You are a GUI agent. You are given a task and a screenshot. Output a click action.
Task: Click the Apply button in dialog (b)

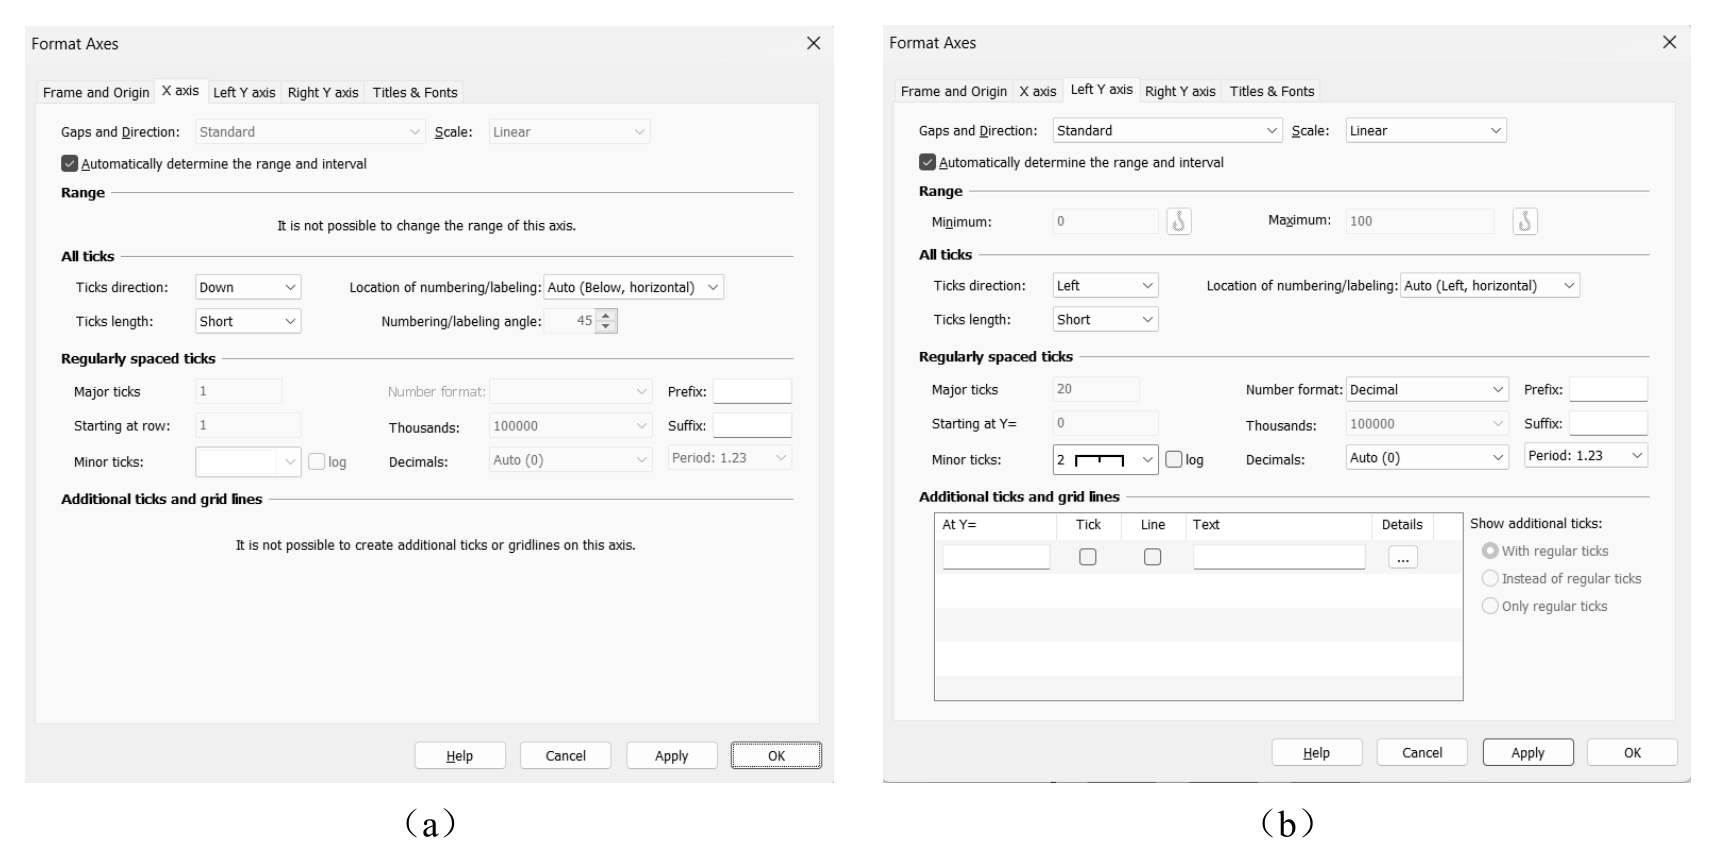click(1527, 753)
